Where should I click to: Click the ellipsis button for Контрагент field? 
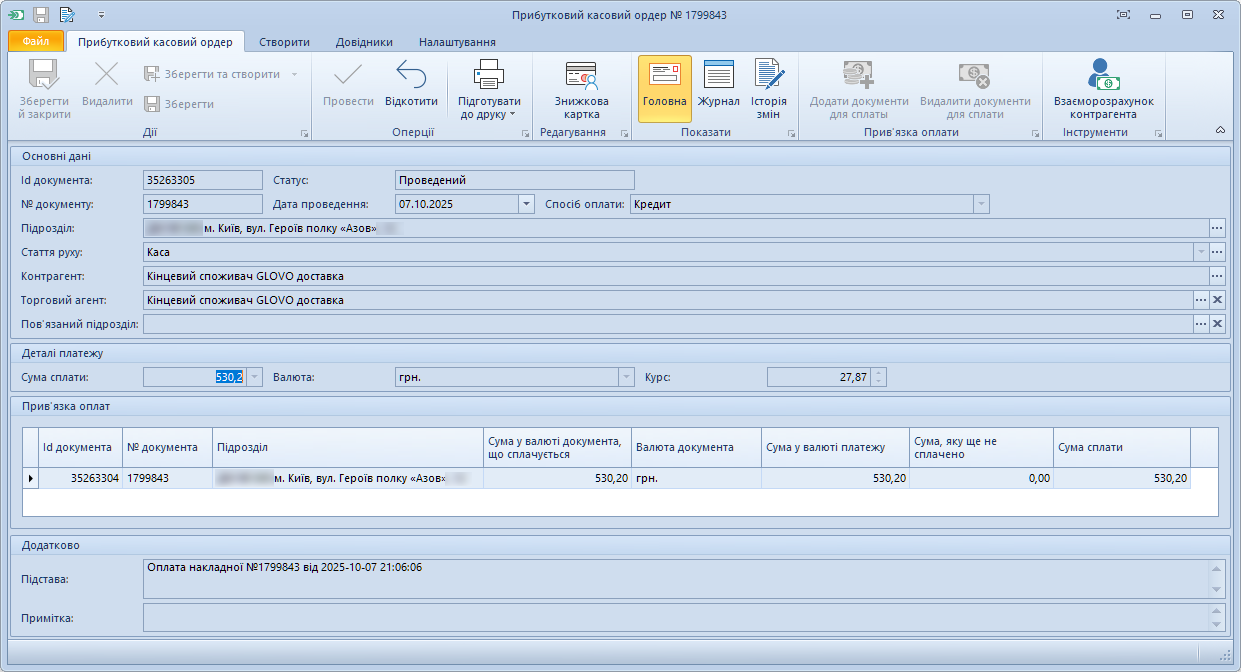click(x=1217, y=276)
